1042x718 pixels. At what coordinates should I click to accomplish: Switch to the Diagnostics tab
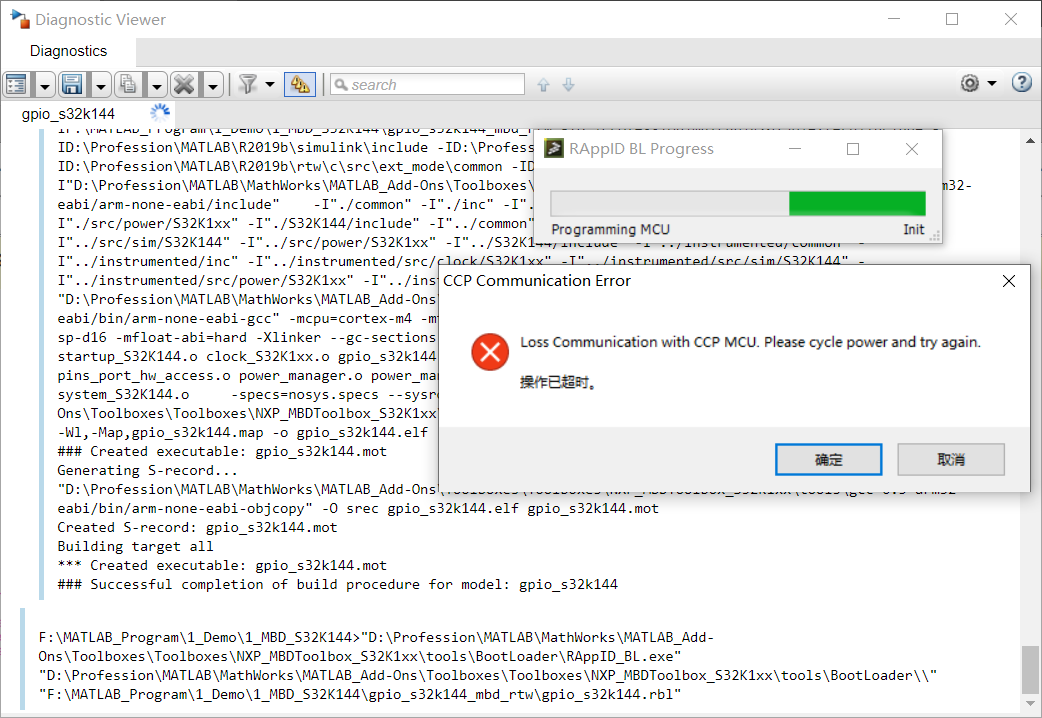(x=67, y=51)
